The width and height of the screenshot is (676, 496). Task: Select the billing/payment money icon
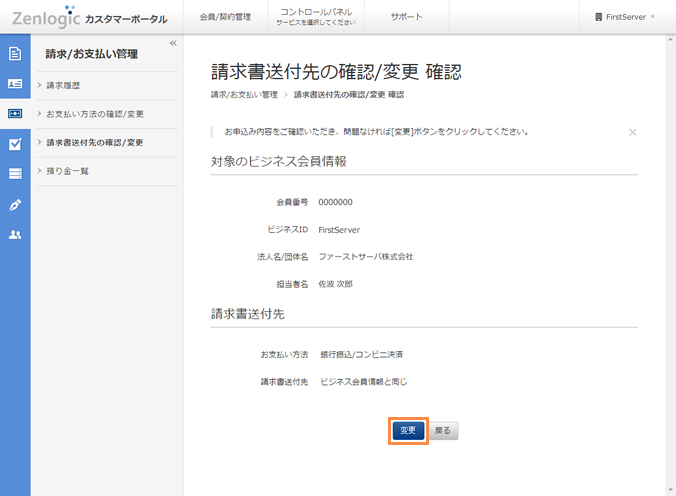coord(15,114)
